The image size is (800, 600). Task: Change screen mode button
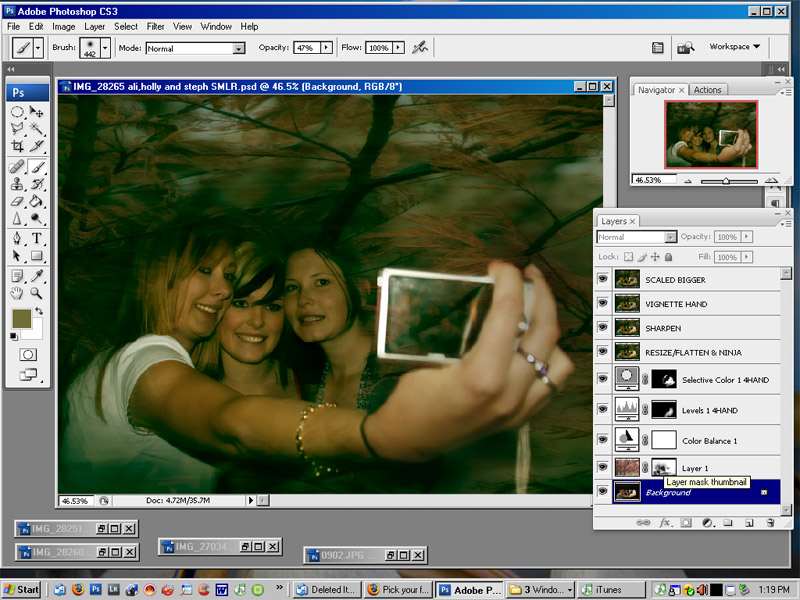pyautogui.click(x=29, y=374)
